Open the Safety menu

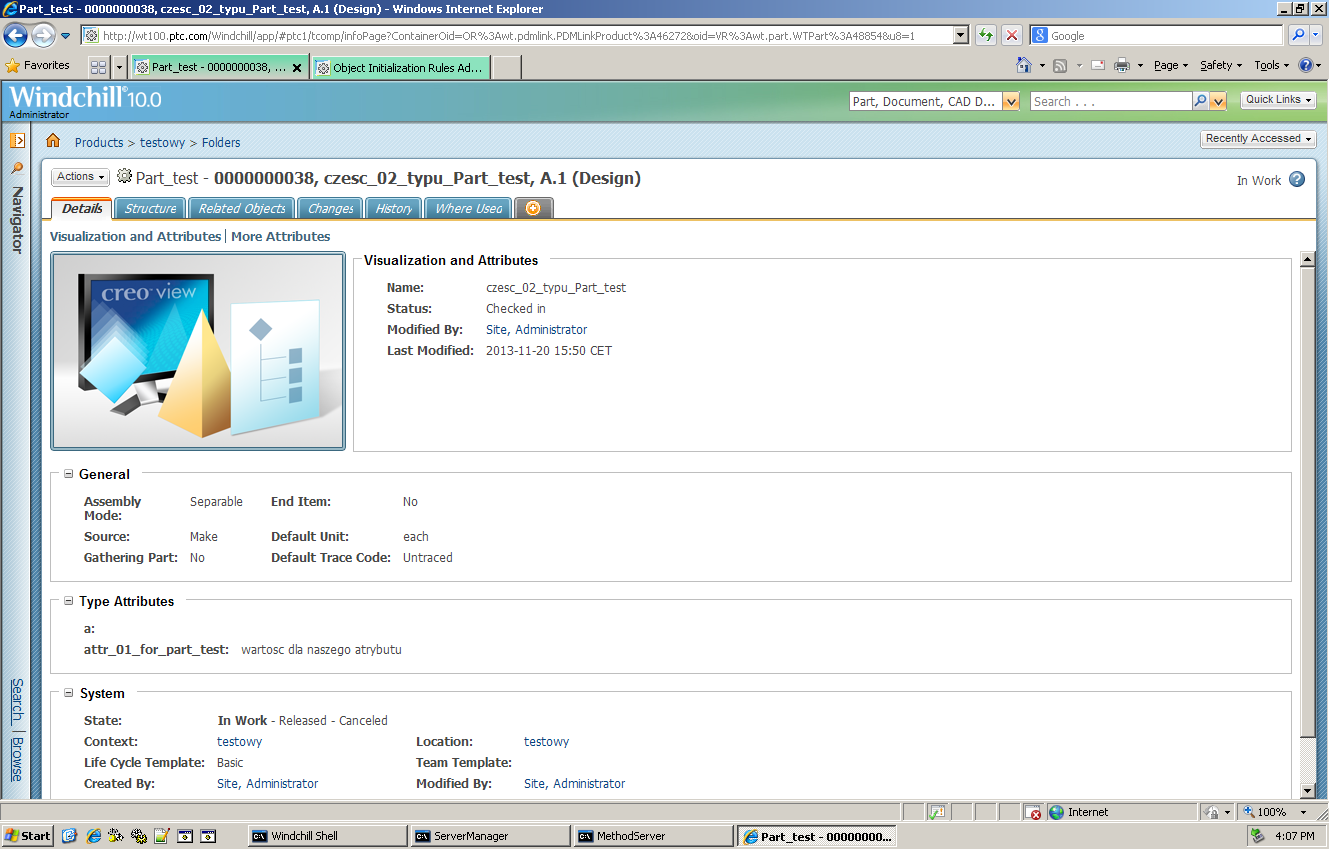coord(1220,65)
